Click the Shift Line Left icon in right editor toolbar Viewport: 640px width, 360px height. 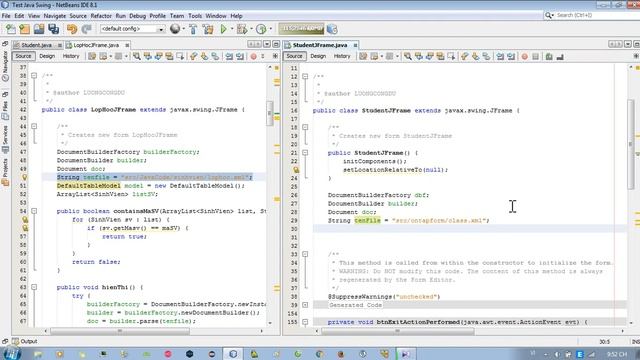(x=500, y=56)
